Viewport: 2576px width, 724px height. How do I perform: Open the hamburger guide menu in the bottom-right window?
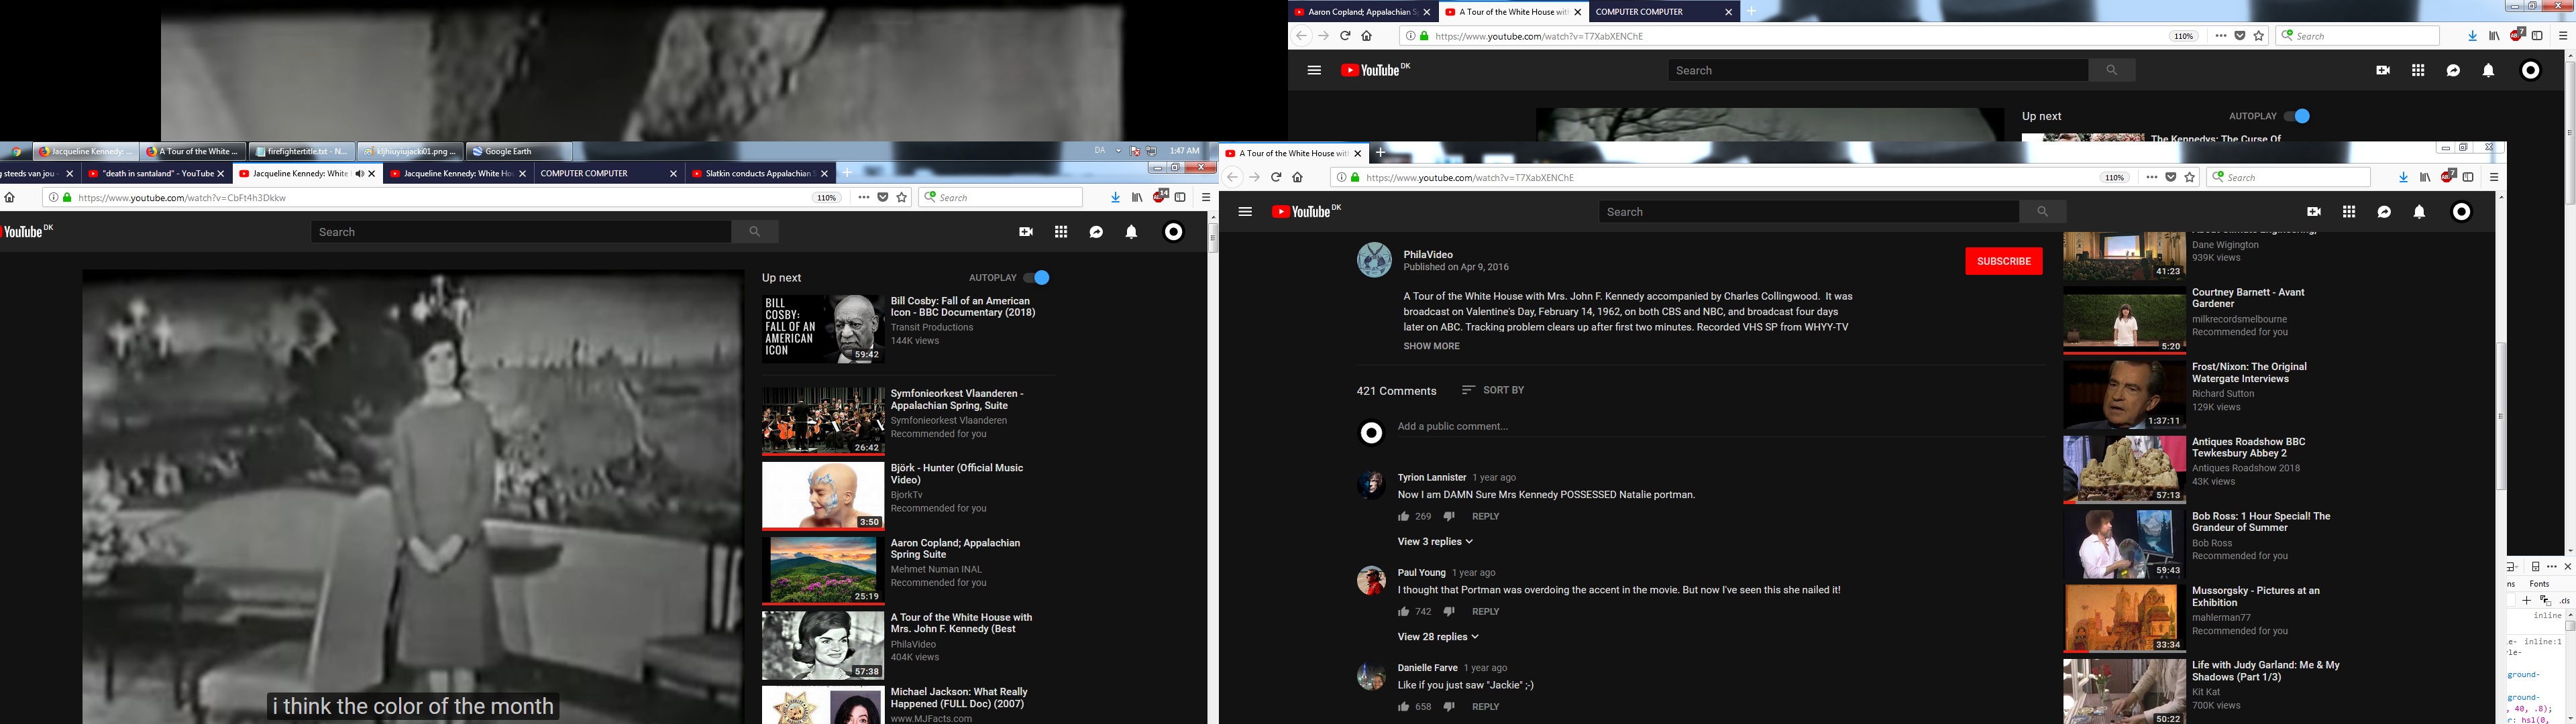point(1245,212)
